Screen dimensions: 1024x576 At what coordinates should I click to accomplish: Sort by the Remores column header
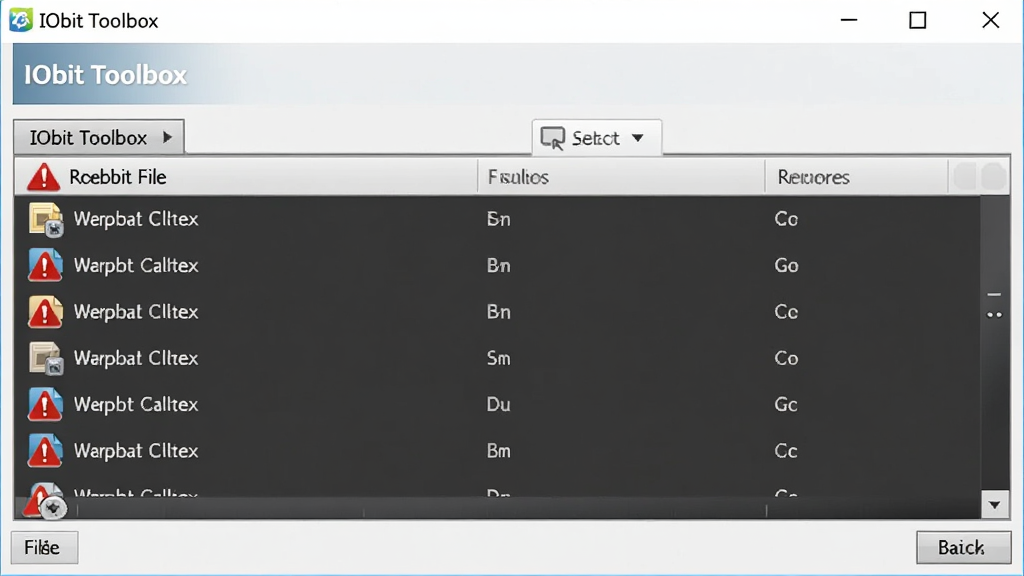tap(856, 177)
